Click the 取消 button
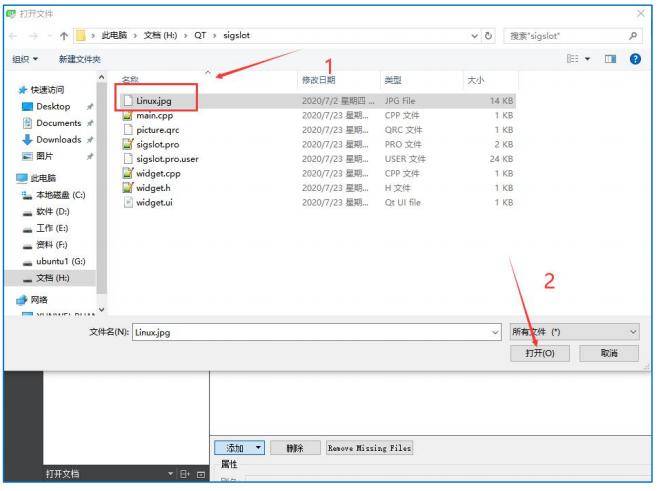The height and width of the screenshot is (491, 662). click(609, 353)
